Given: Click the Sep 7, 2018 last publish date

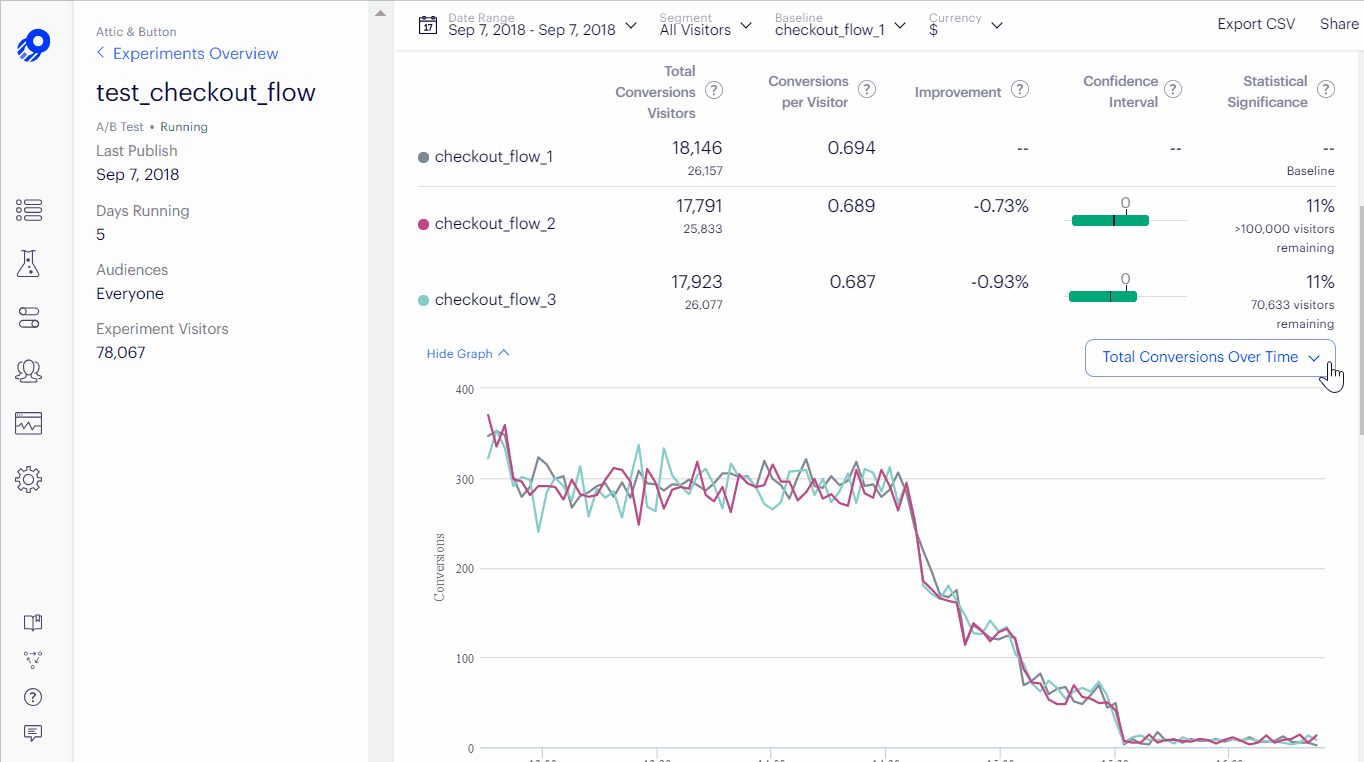Looking at the screenshot, I should (x=138, y=175).
